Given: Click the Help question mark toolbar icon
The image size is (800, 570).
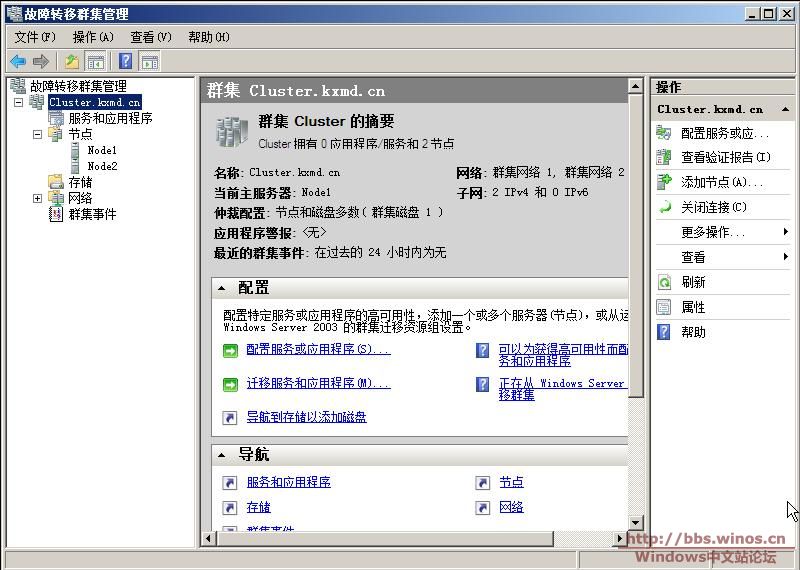Looking at the screenshot, I should pos(126,61).
